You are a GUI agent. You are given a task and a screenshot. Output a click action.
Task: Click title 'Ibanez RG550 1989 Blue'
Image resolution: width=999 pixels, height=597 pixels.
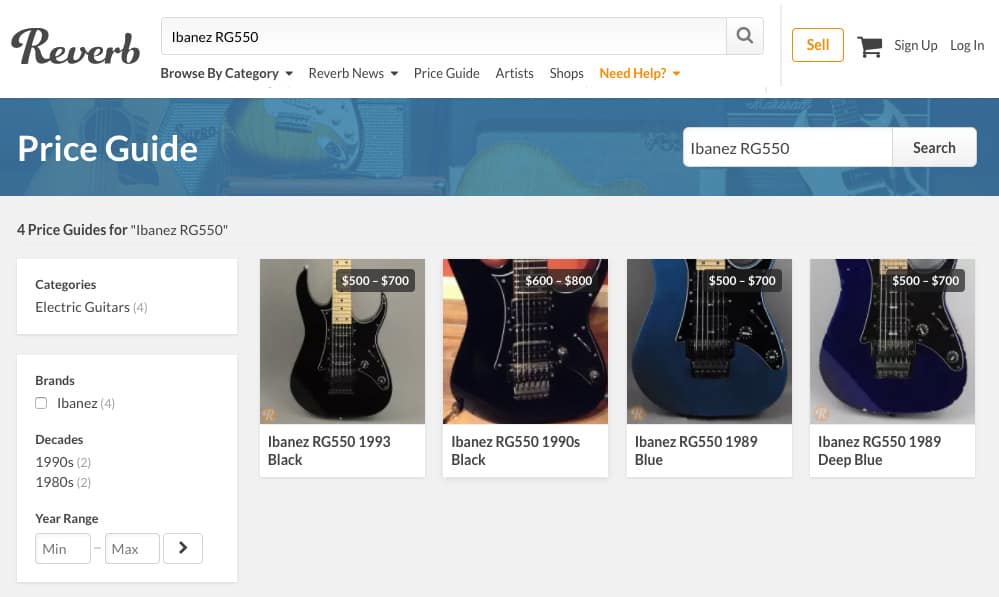pos(696,450)
